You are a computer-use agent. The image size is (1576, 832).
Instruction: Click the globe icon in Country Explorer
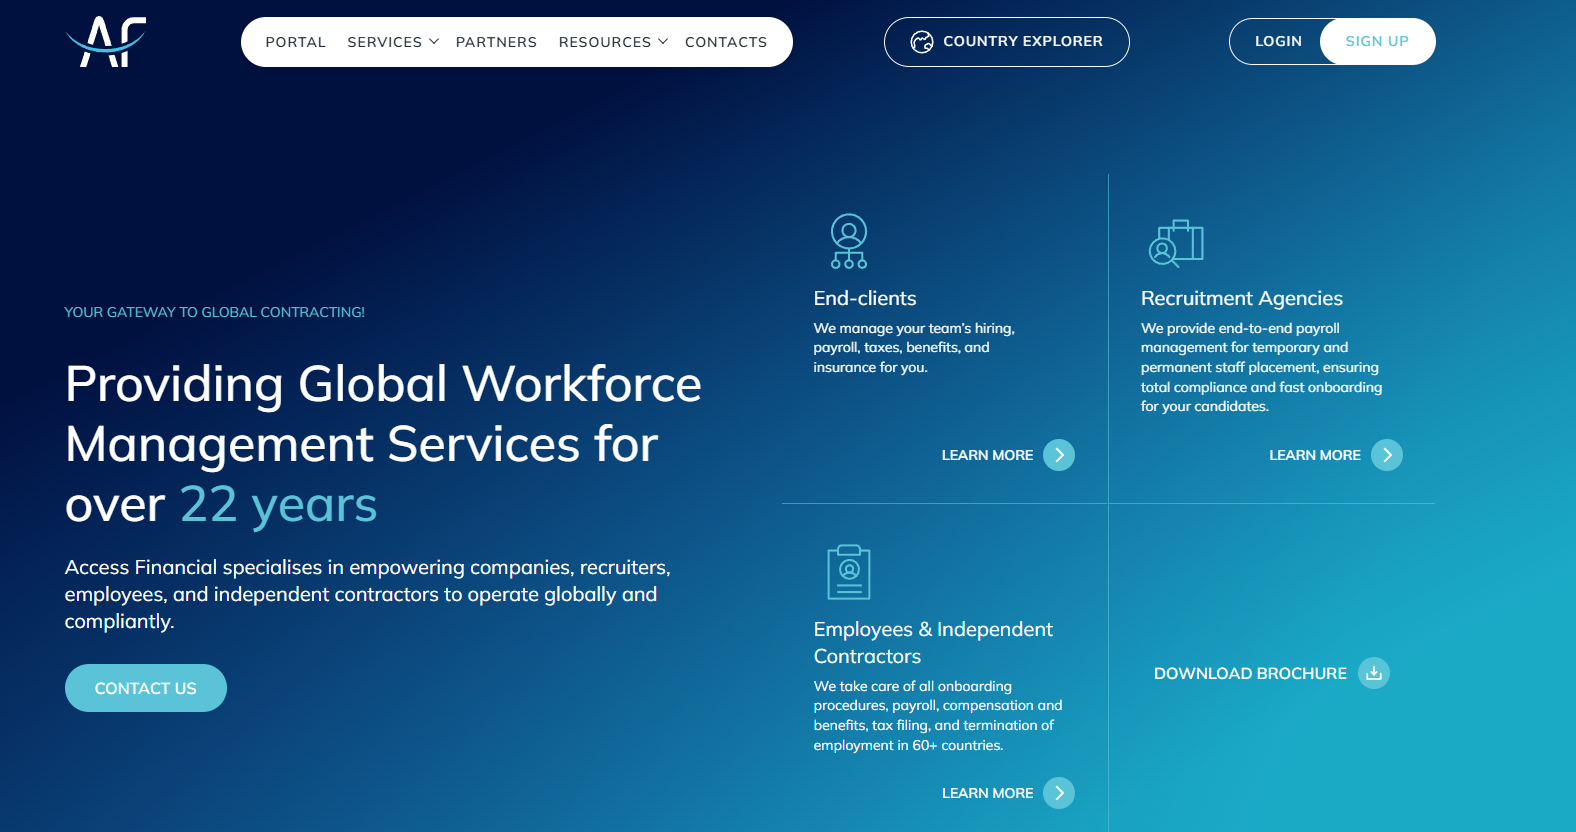(x=921, y=42)
